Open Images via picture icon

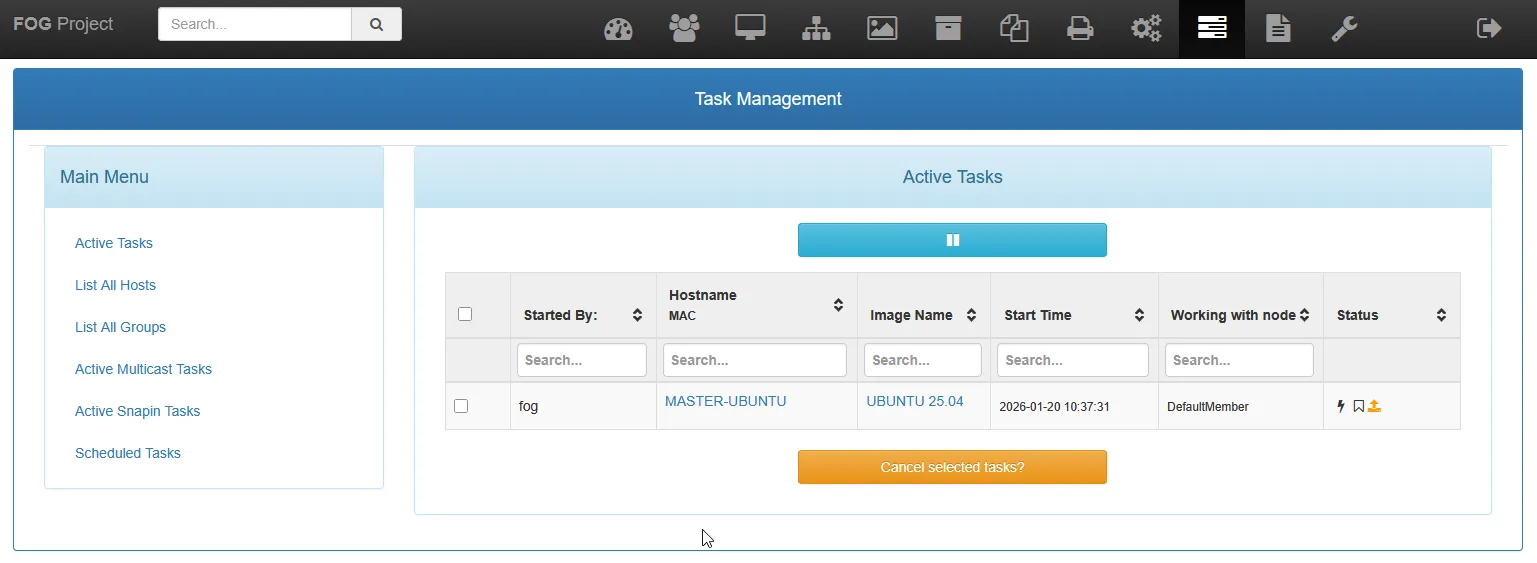(x=882, y=29)
